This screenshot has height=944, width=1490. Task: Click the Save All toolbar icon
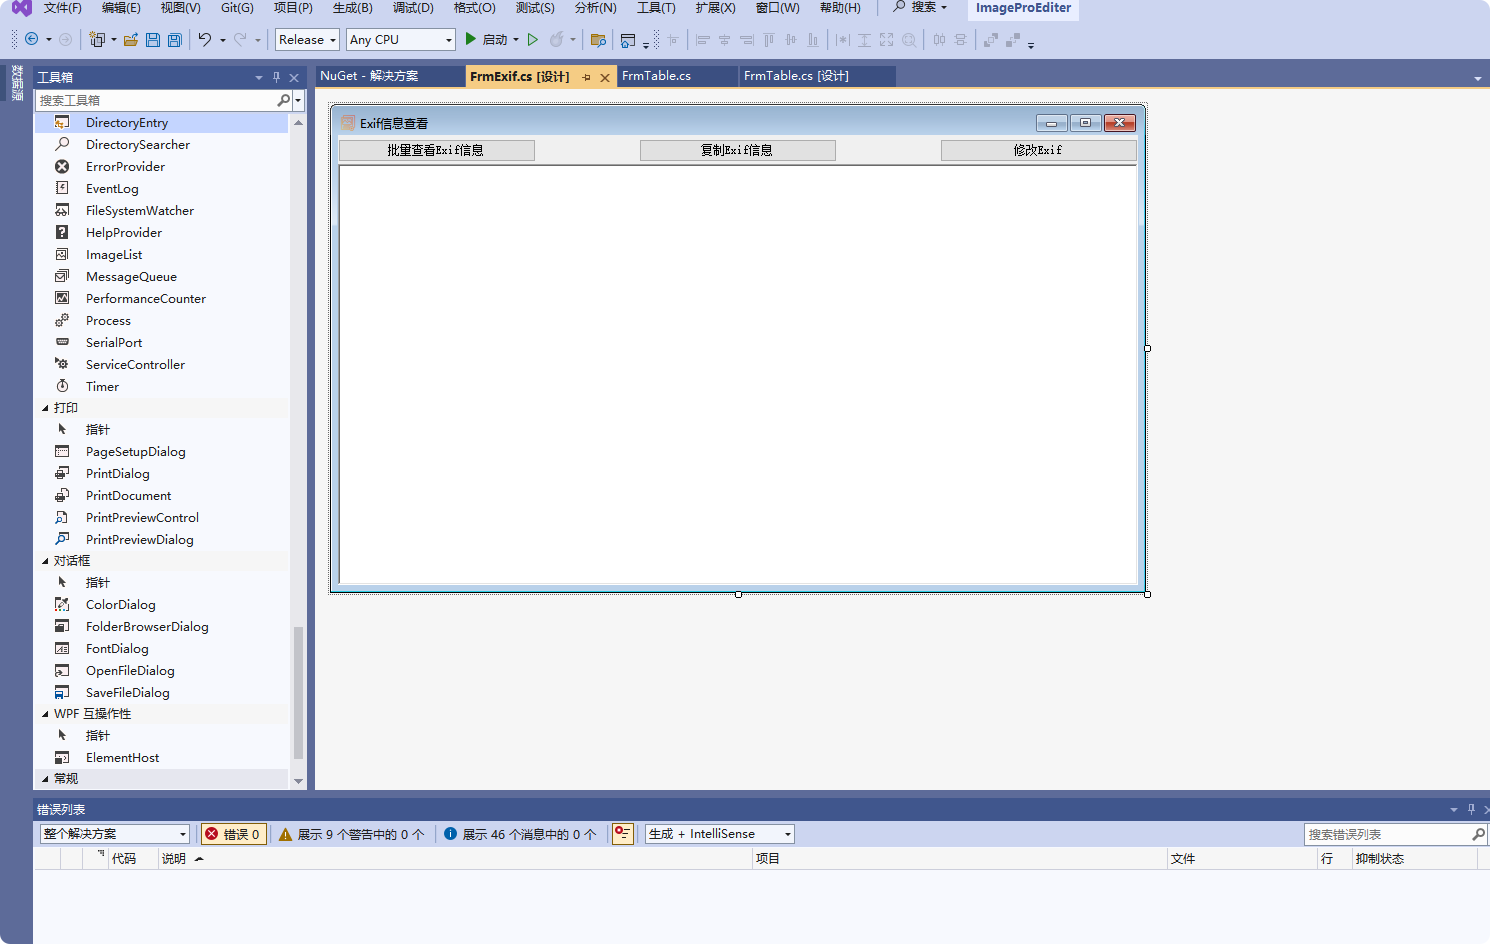click(175, 40)
